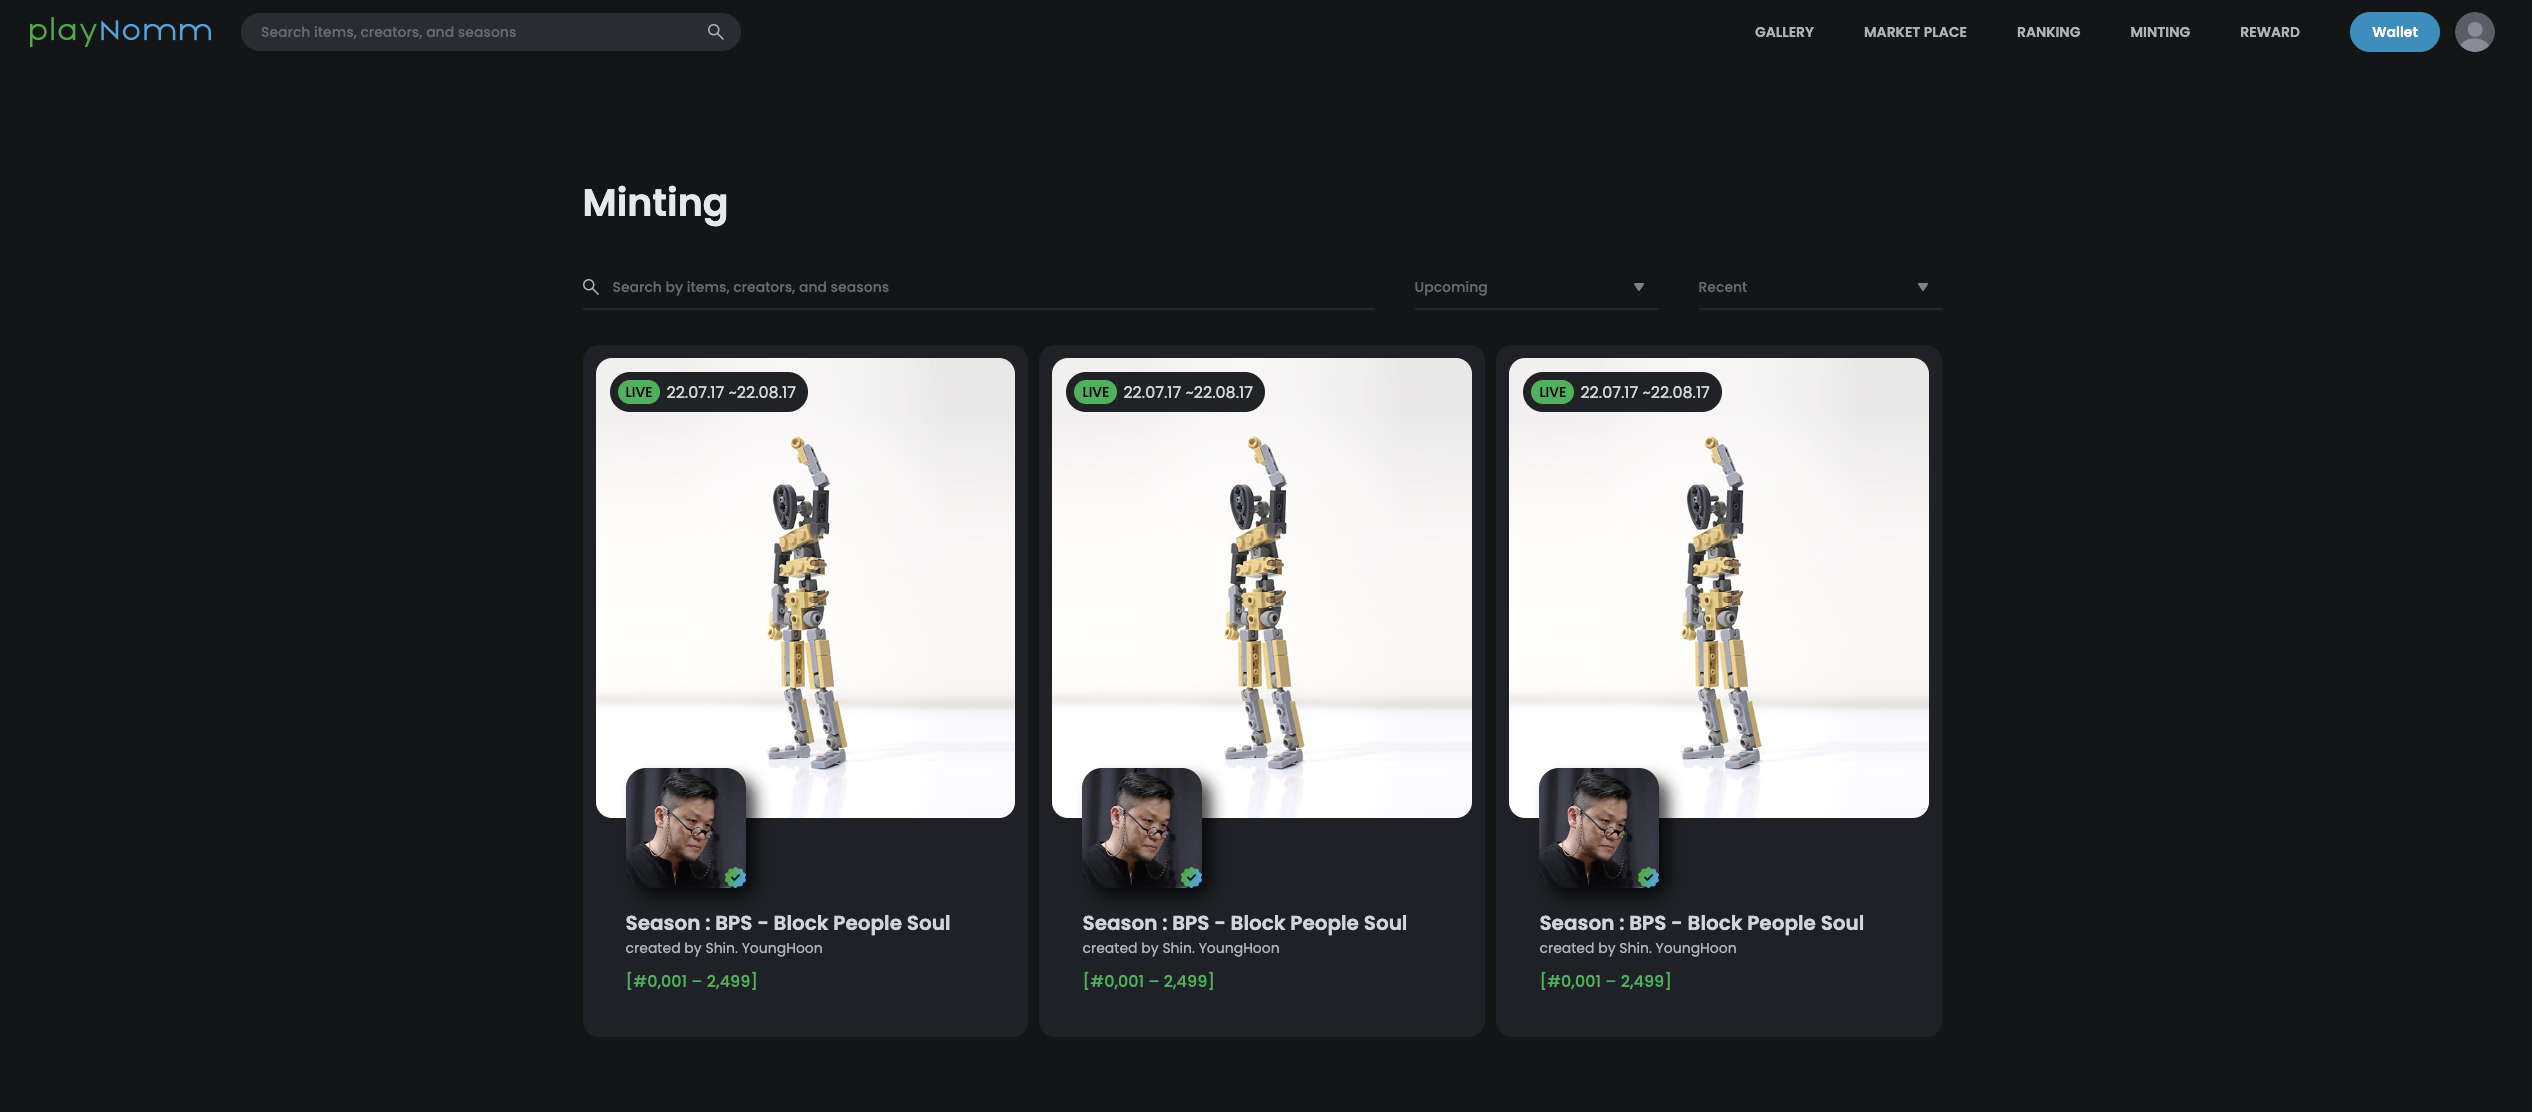Go to the GALLERY menu item

pos(1784,32)
